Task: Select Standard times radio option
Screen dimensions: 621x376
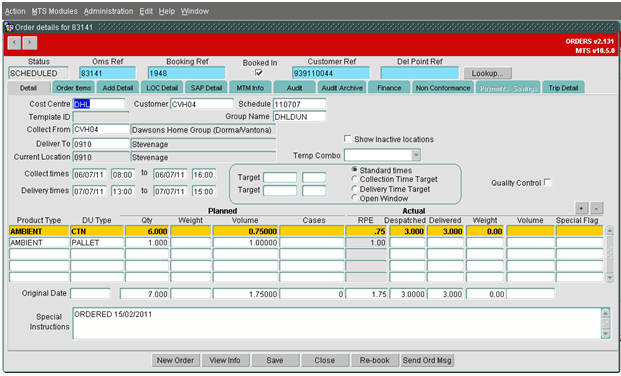Action: [x=354, y=170]
